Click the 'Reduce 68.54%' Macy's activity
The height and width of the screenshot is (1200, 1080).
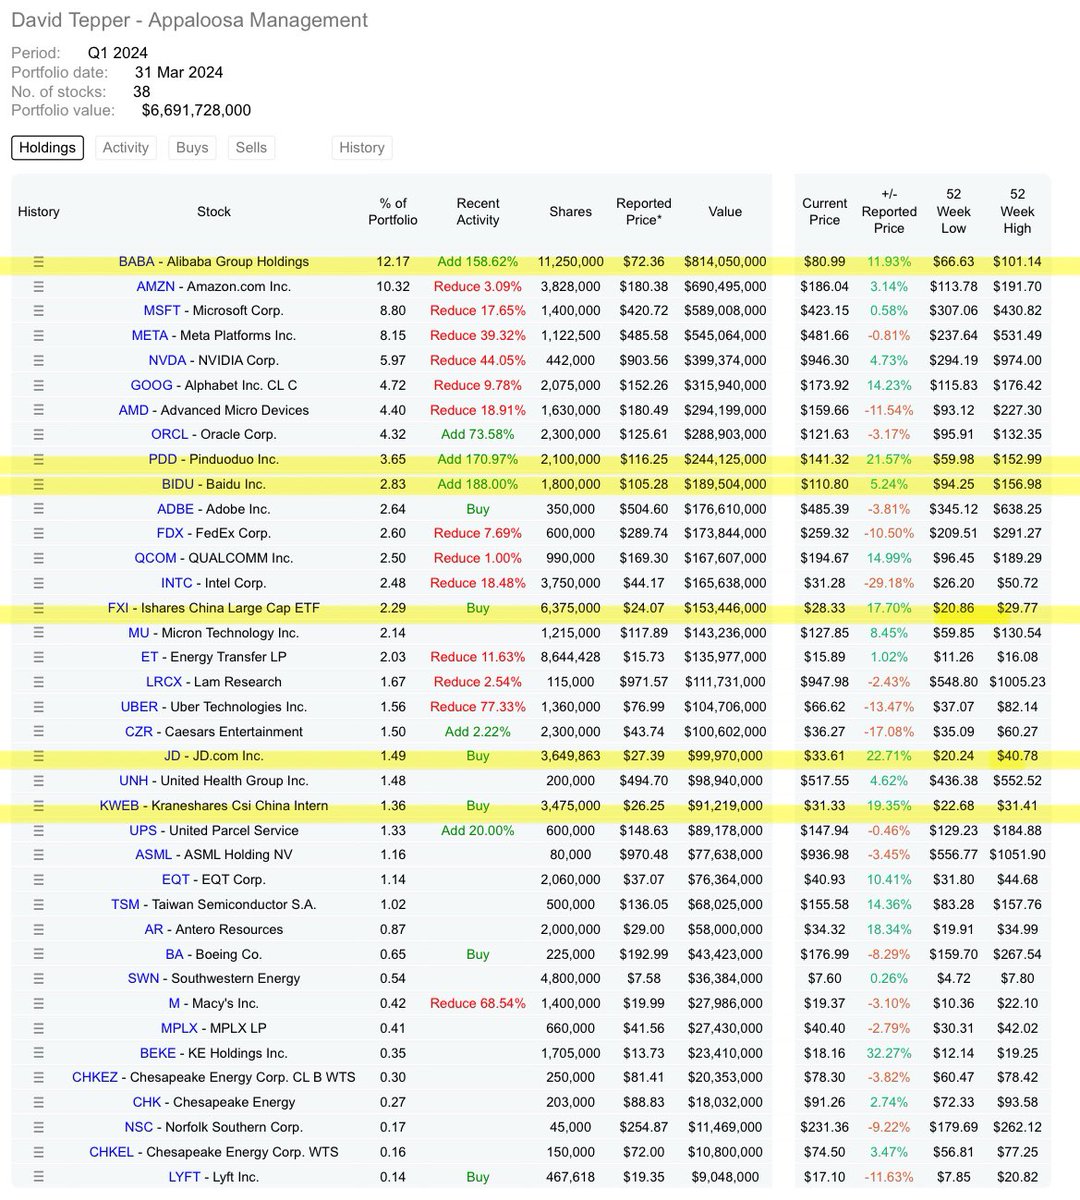[x=478, y=1004]
